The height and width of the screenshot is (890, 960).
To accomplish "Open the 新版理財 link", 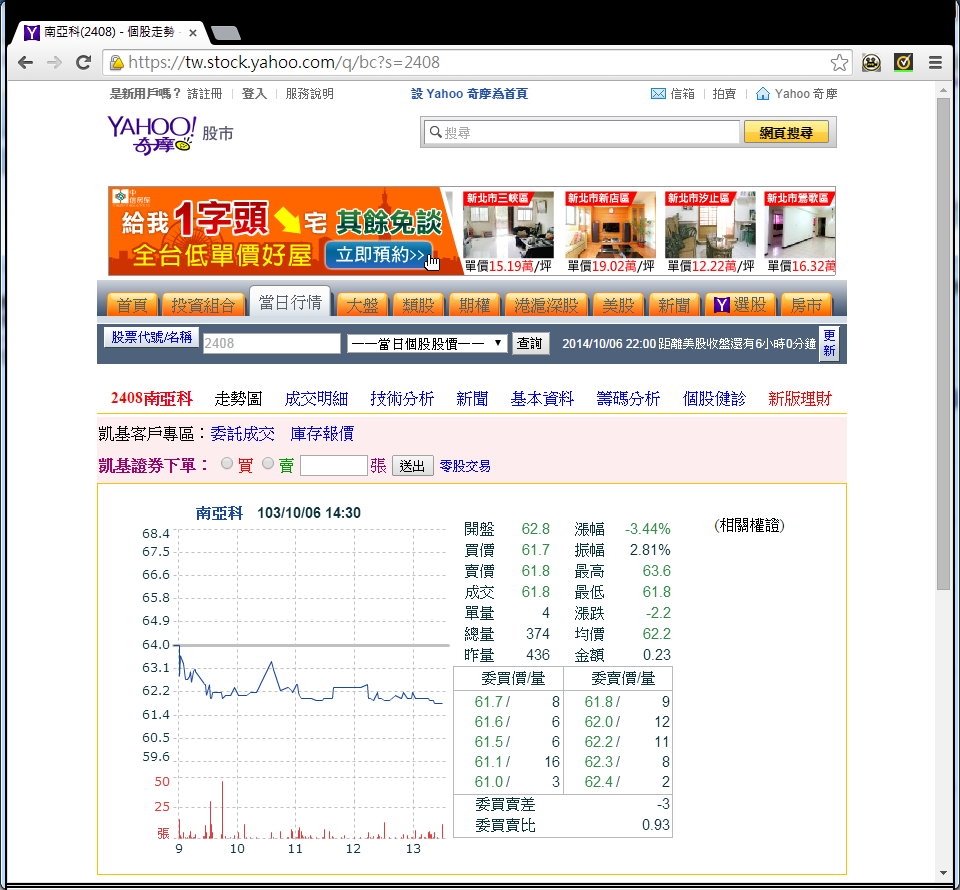I will 800,399.
